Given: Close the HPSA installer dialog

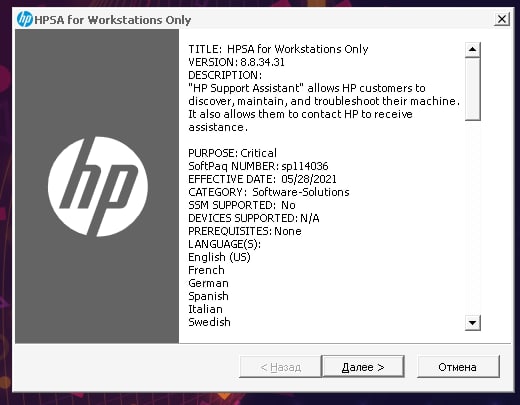Looking at the screenshot, I should point(501,19).
